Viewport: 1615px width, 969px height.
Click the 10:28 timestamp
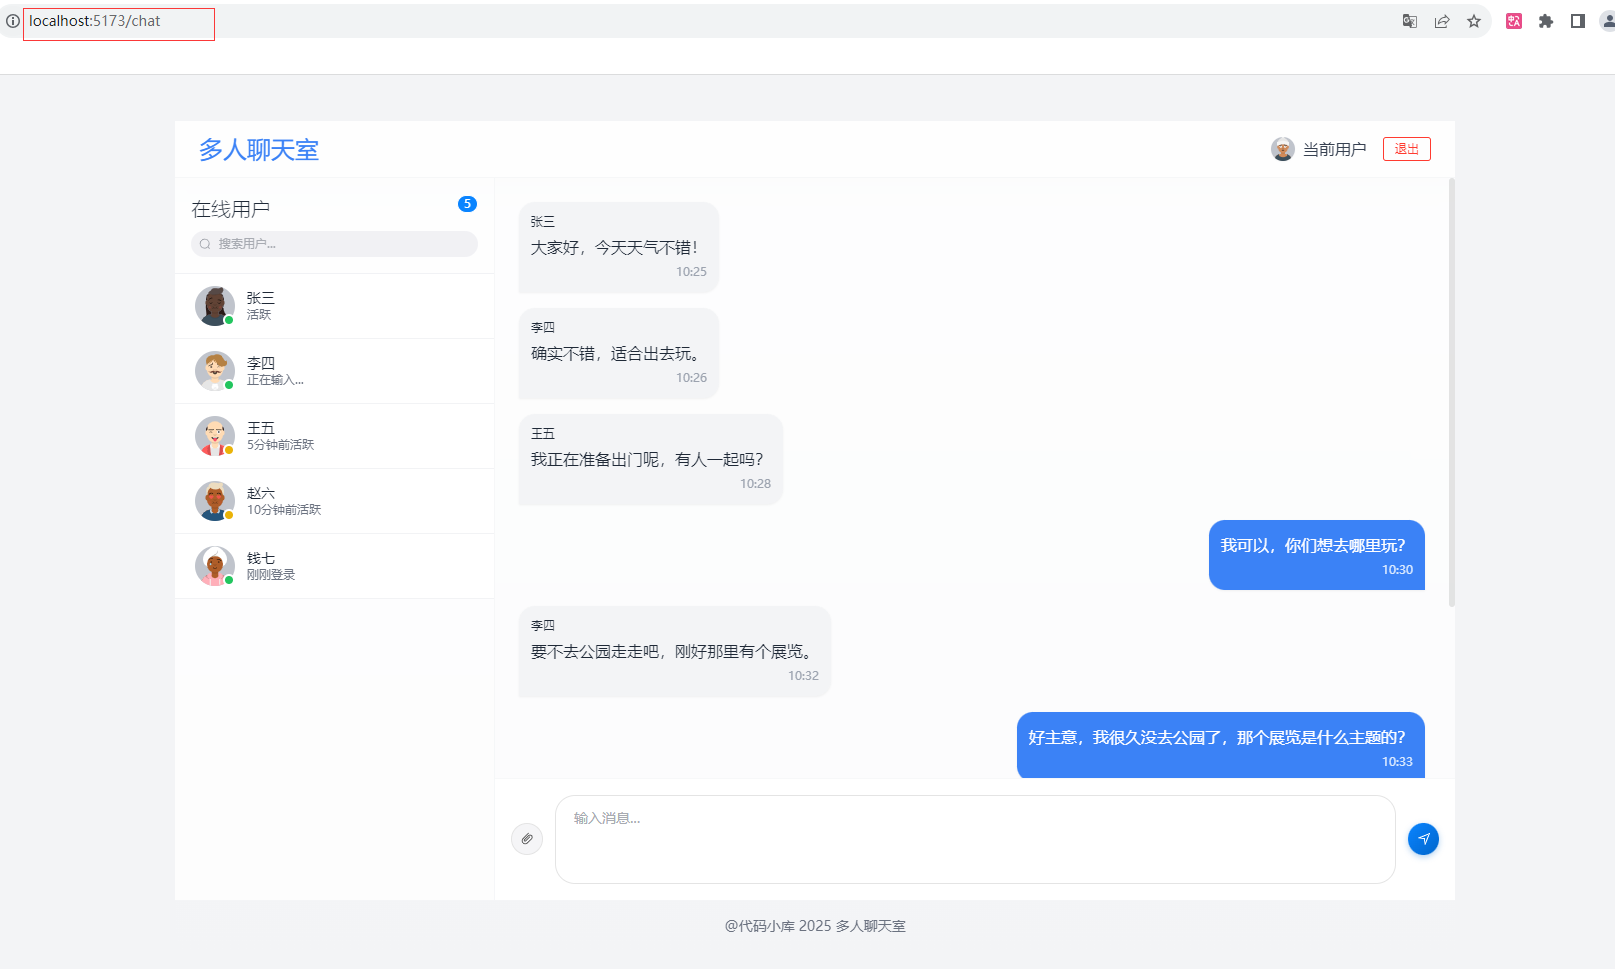[x=755, y=484]
